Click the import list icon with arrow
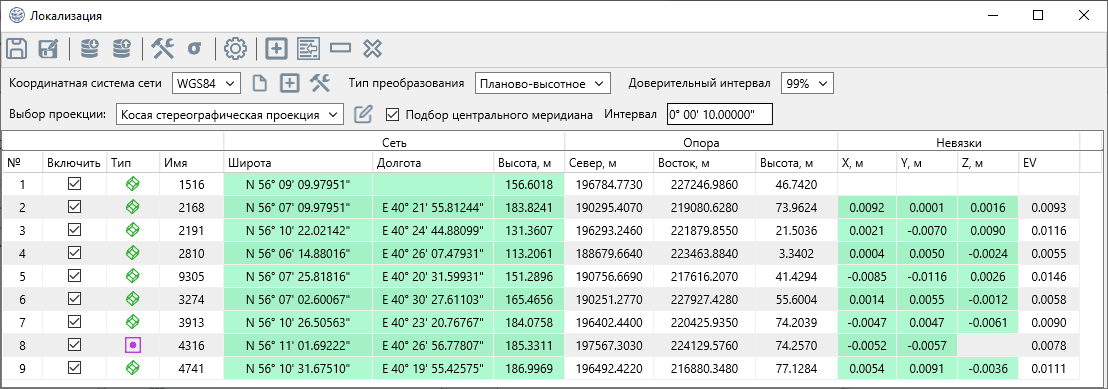The width and height of the screenshot is (1108, 389). 308,49
